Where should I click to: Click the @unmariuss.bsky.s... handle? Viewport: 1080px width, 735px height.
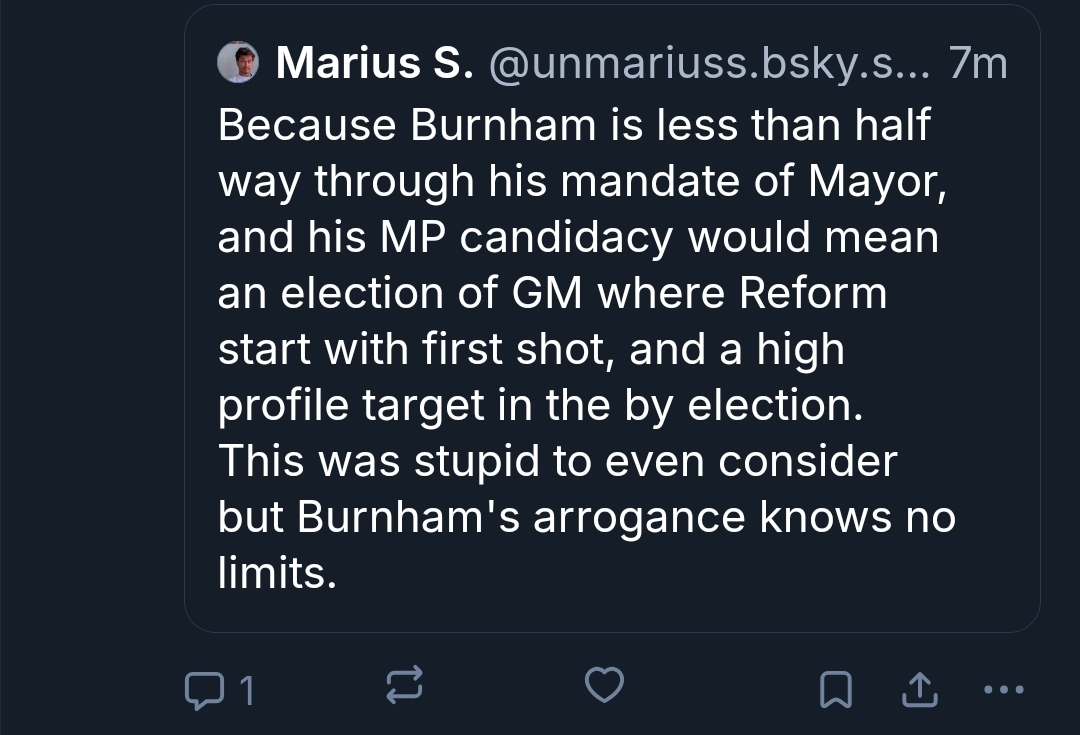709,64
